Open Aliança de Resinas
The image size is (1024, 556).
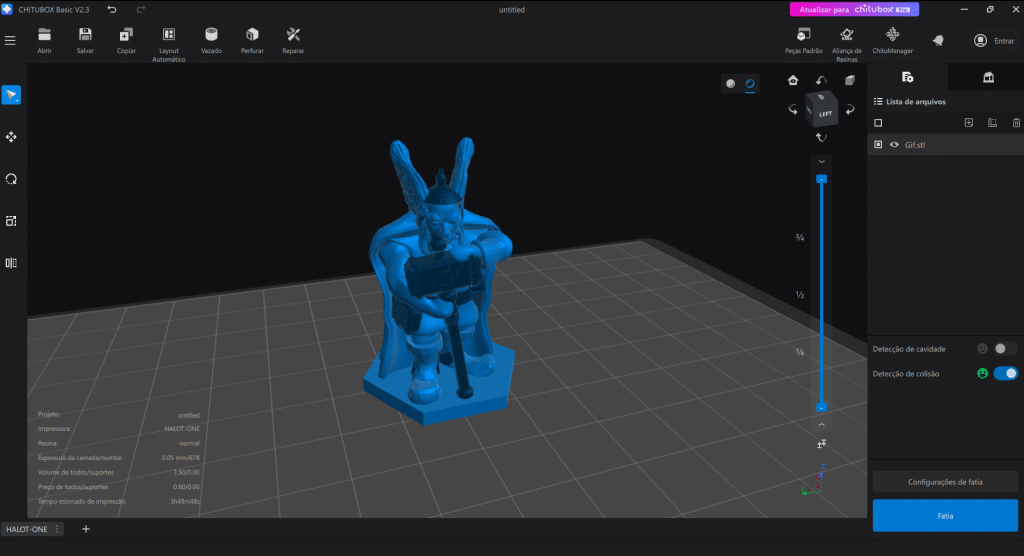click(846, 44)
